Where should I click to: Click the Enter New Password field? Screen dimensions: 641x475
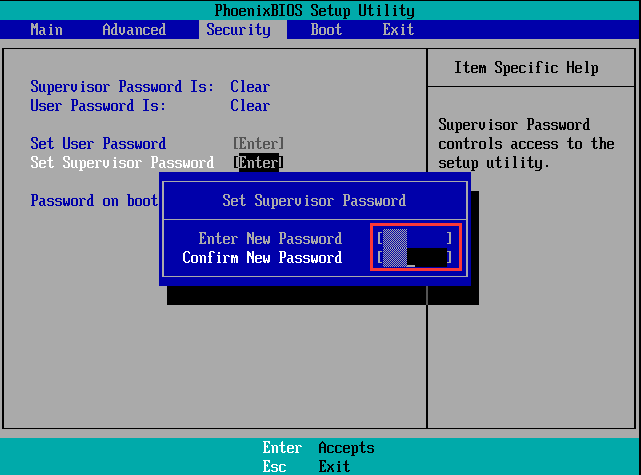(x=415, y=238)
